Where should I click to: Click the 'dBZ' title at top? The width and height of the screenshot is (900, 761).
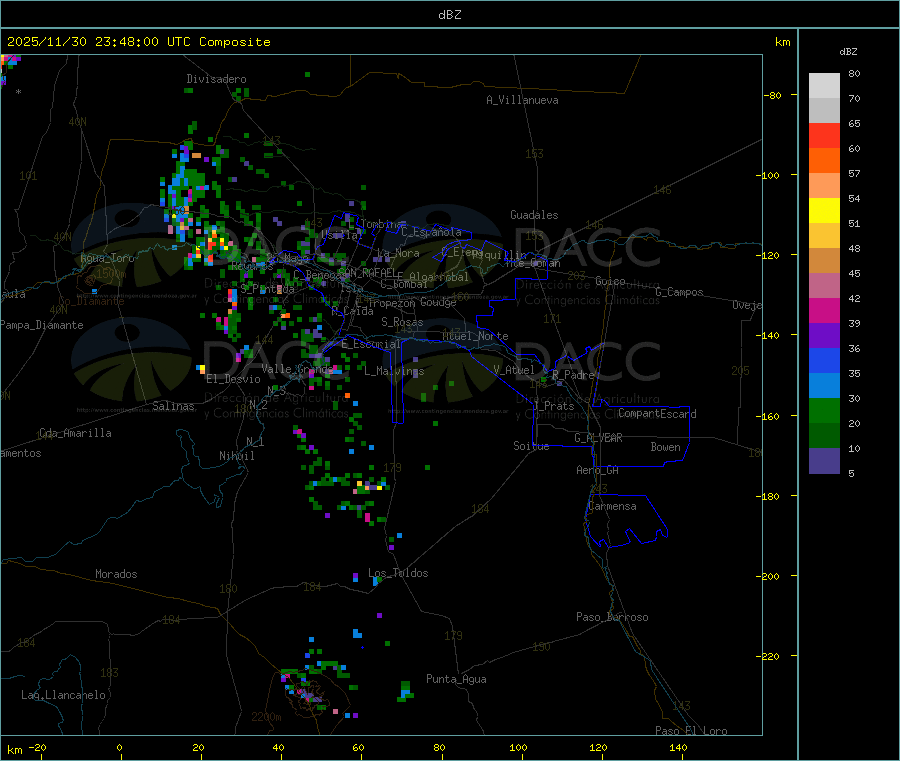click(x=449, y=15)
